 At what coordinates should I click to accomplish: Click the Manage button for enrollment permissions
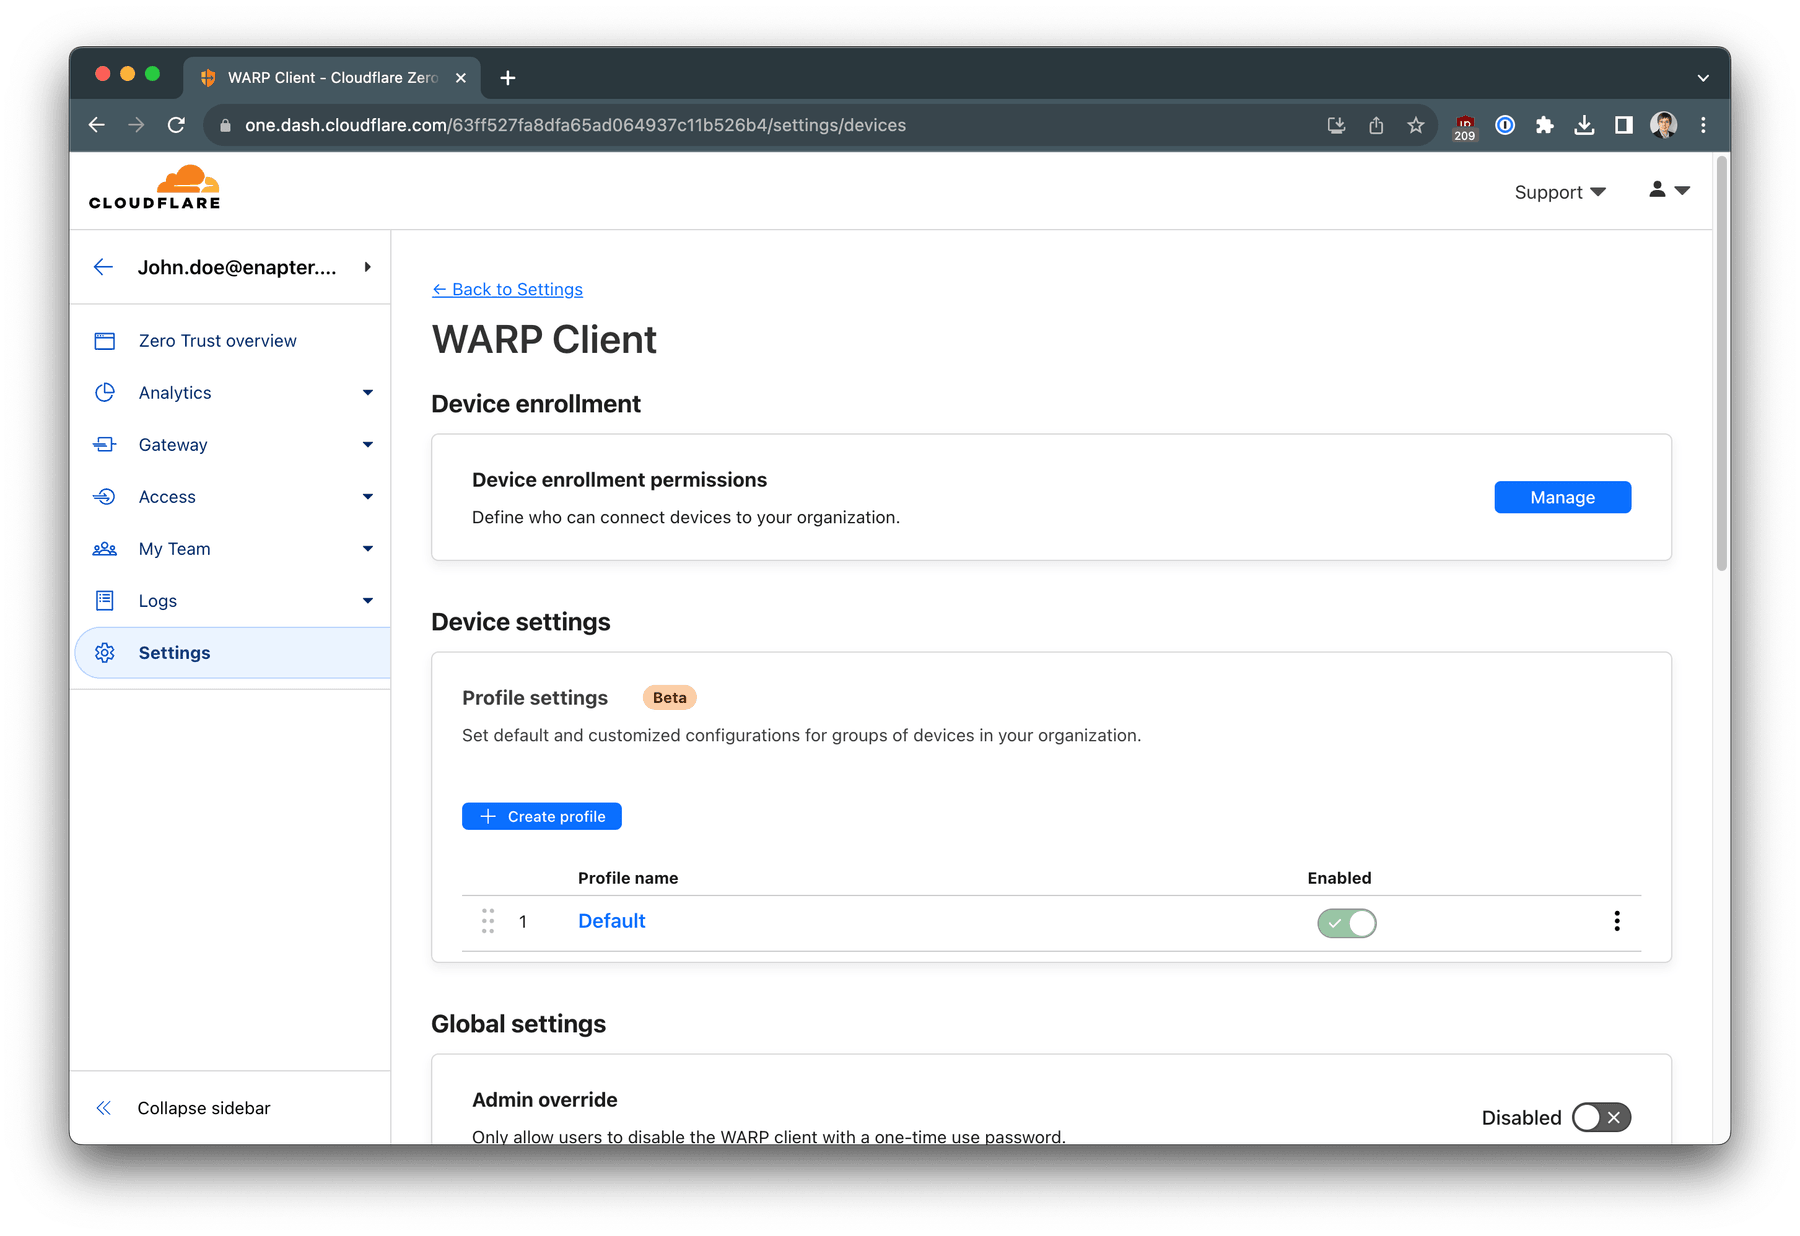pos(1562,497)
